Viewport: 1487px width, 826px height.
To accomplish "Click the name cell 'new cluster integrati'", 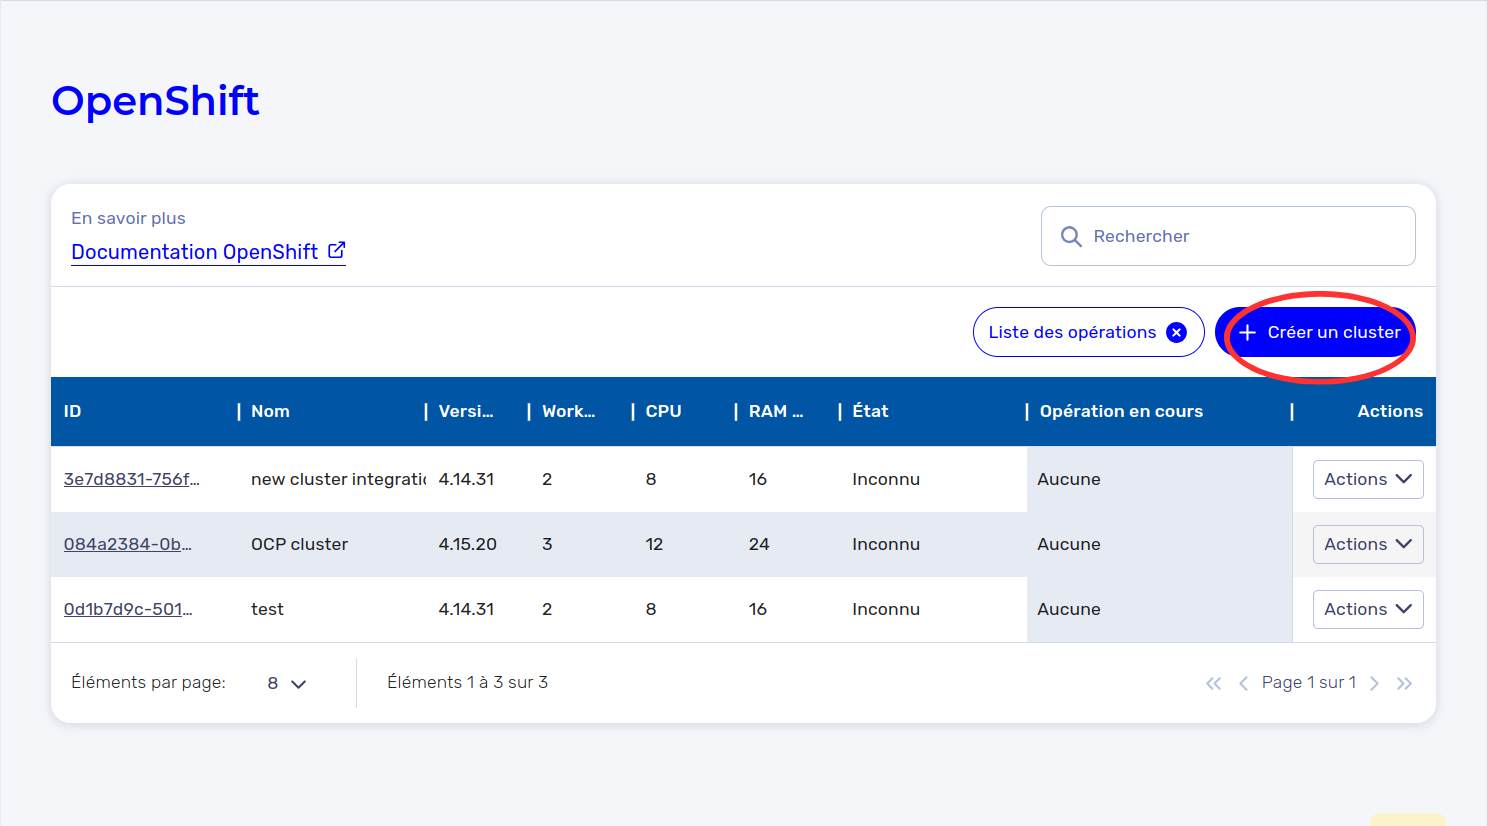I will click(x=338, y=479).
